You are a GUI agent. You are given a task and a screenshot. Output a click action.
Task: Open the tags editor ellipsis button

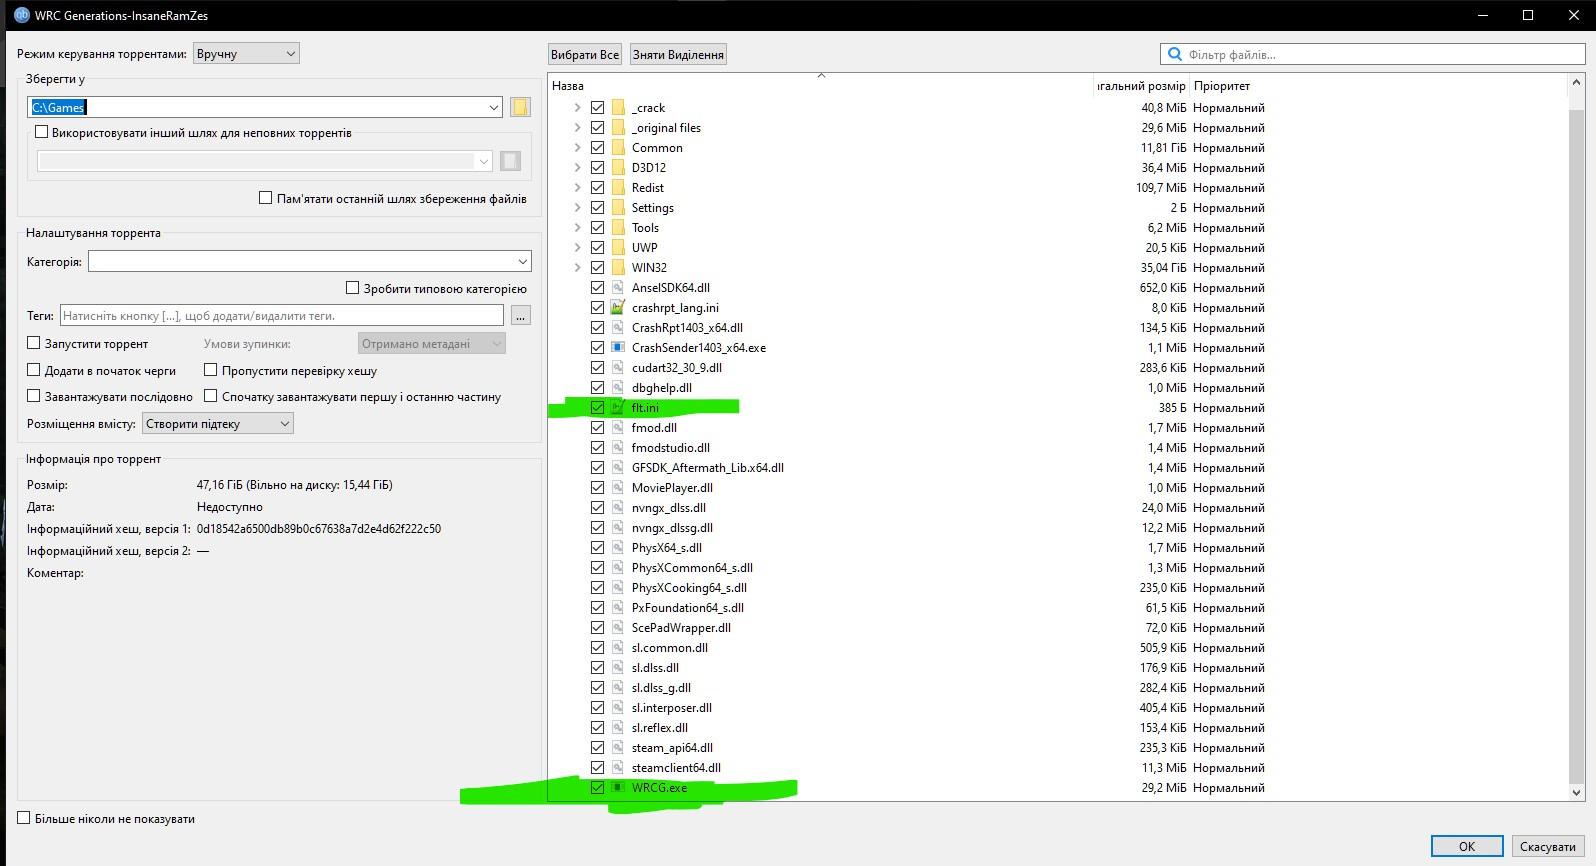tap(520, 316)
